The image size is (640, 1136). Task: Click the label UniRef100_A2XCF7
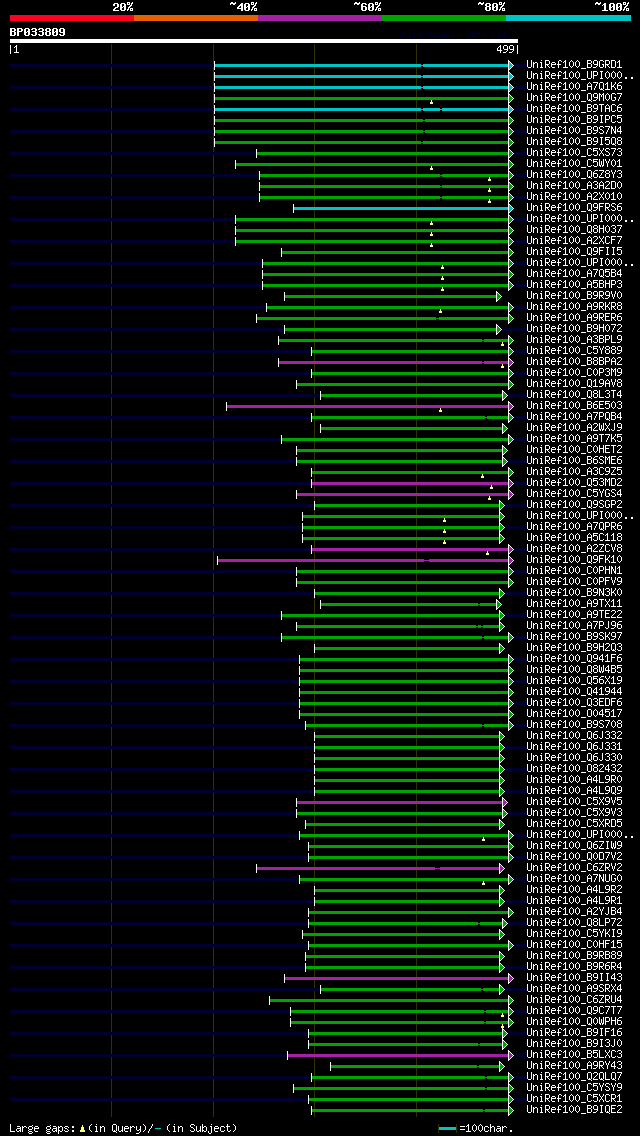574,241
